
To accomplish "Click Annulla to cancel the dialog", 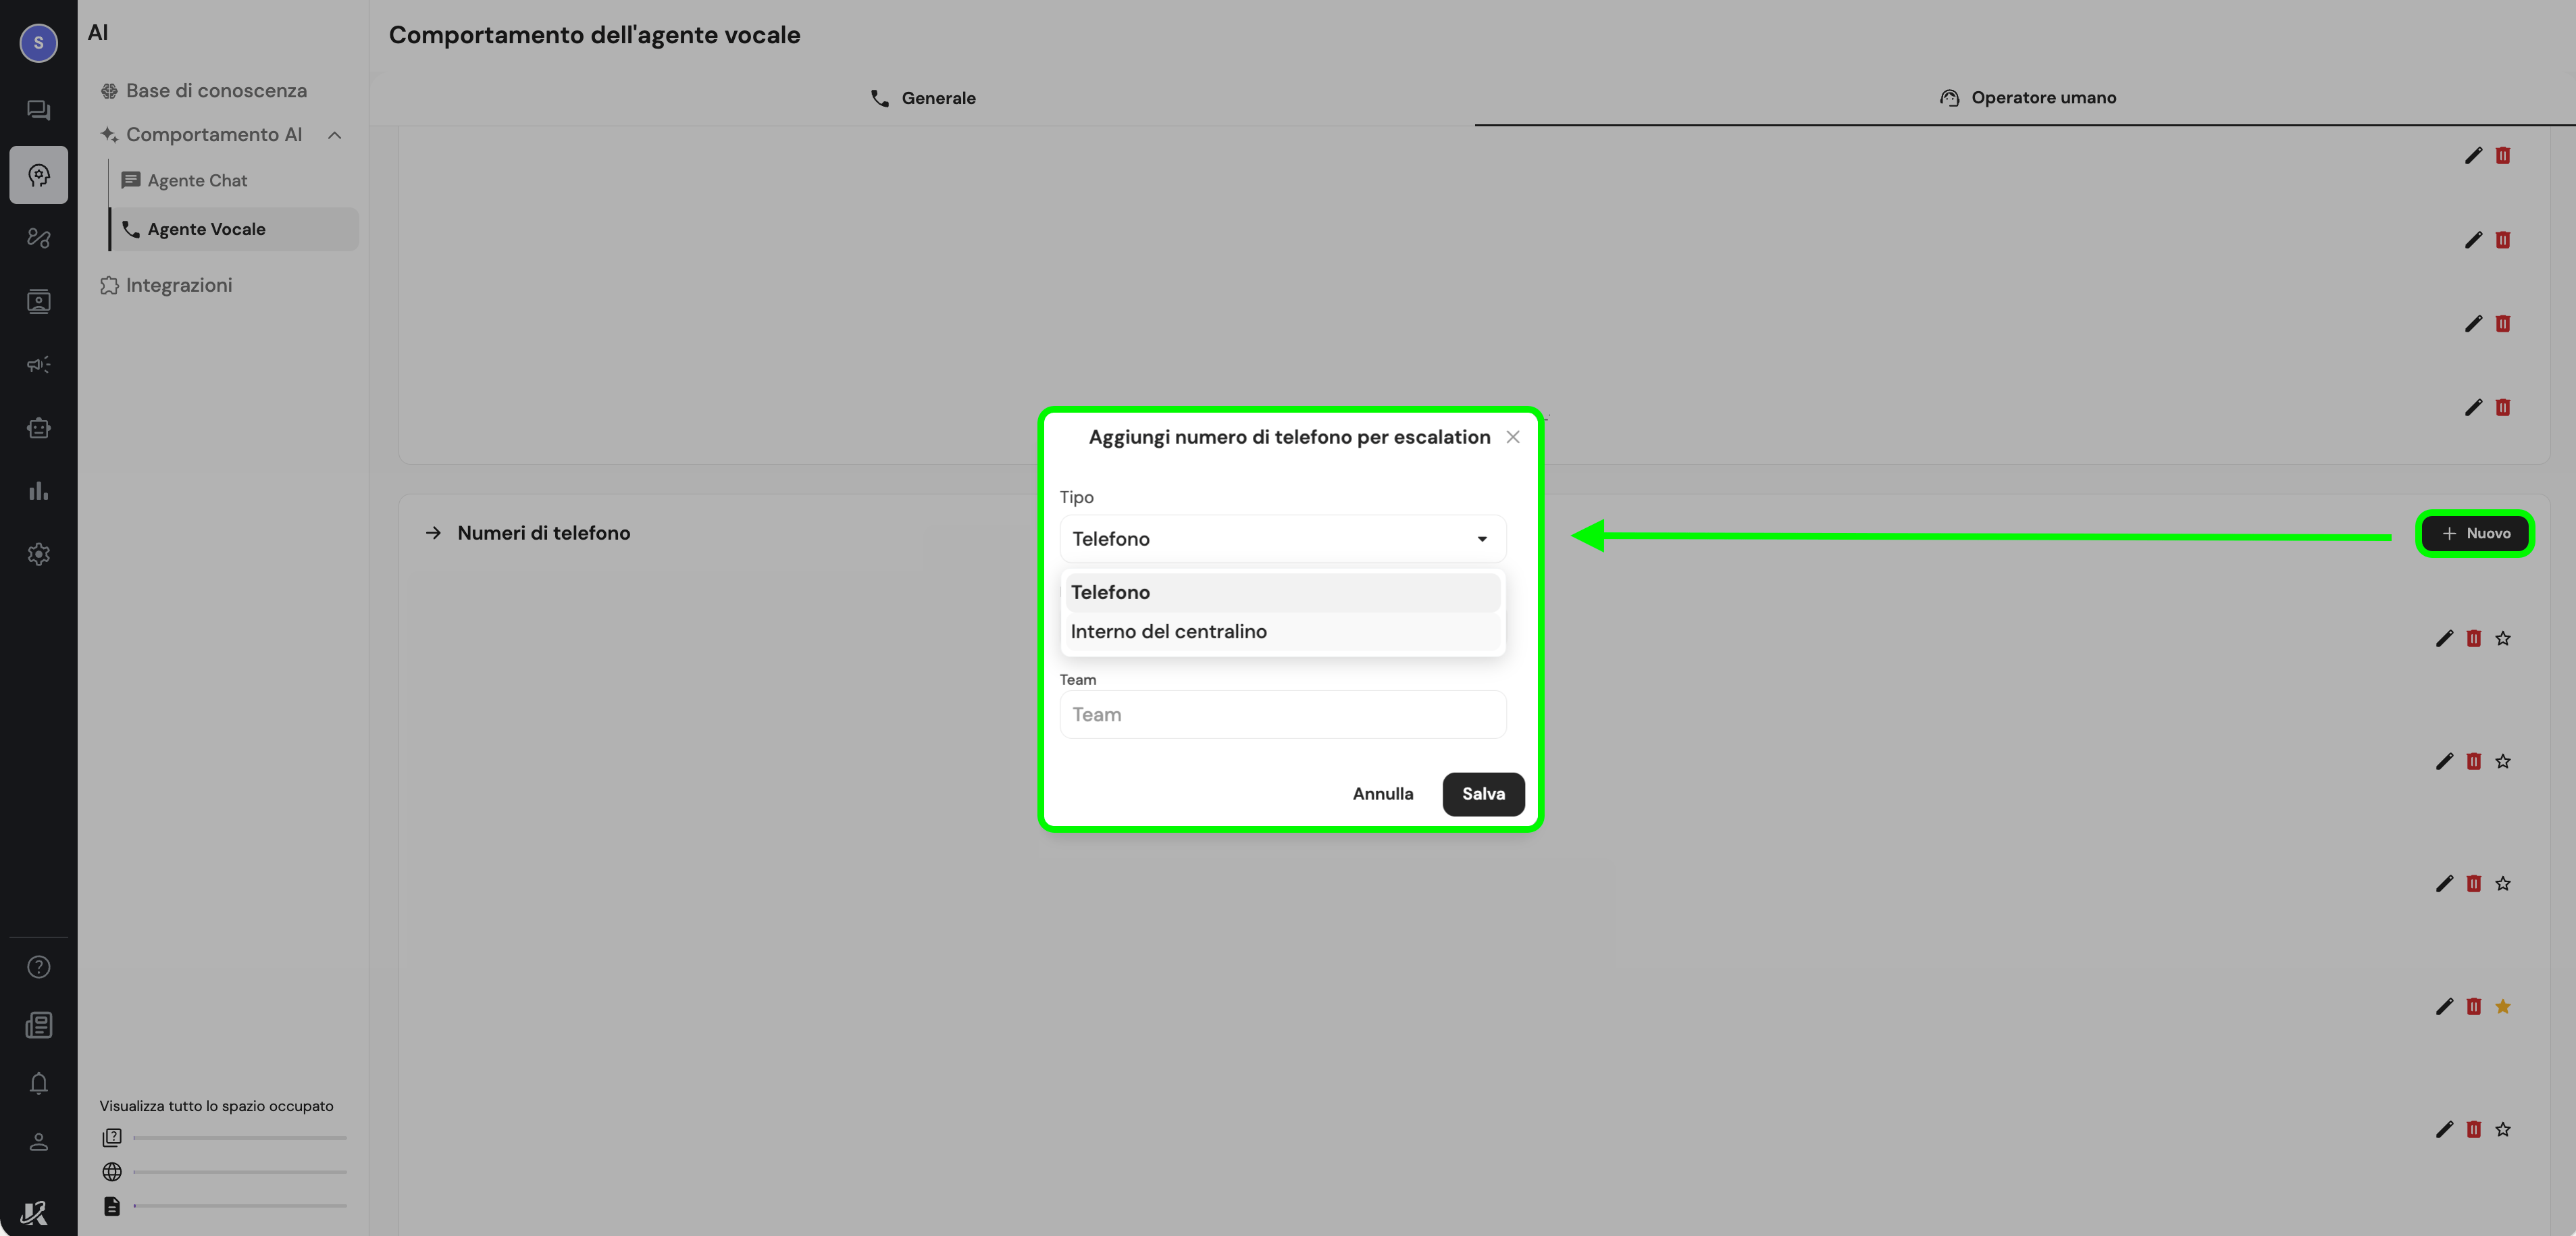I will coord(1383,794).
